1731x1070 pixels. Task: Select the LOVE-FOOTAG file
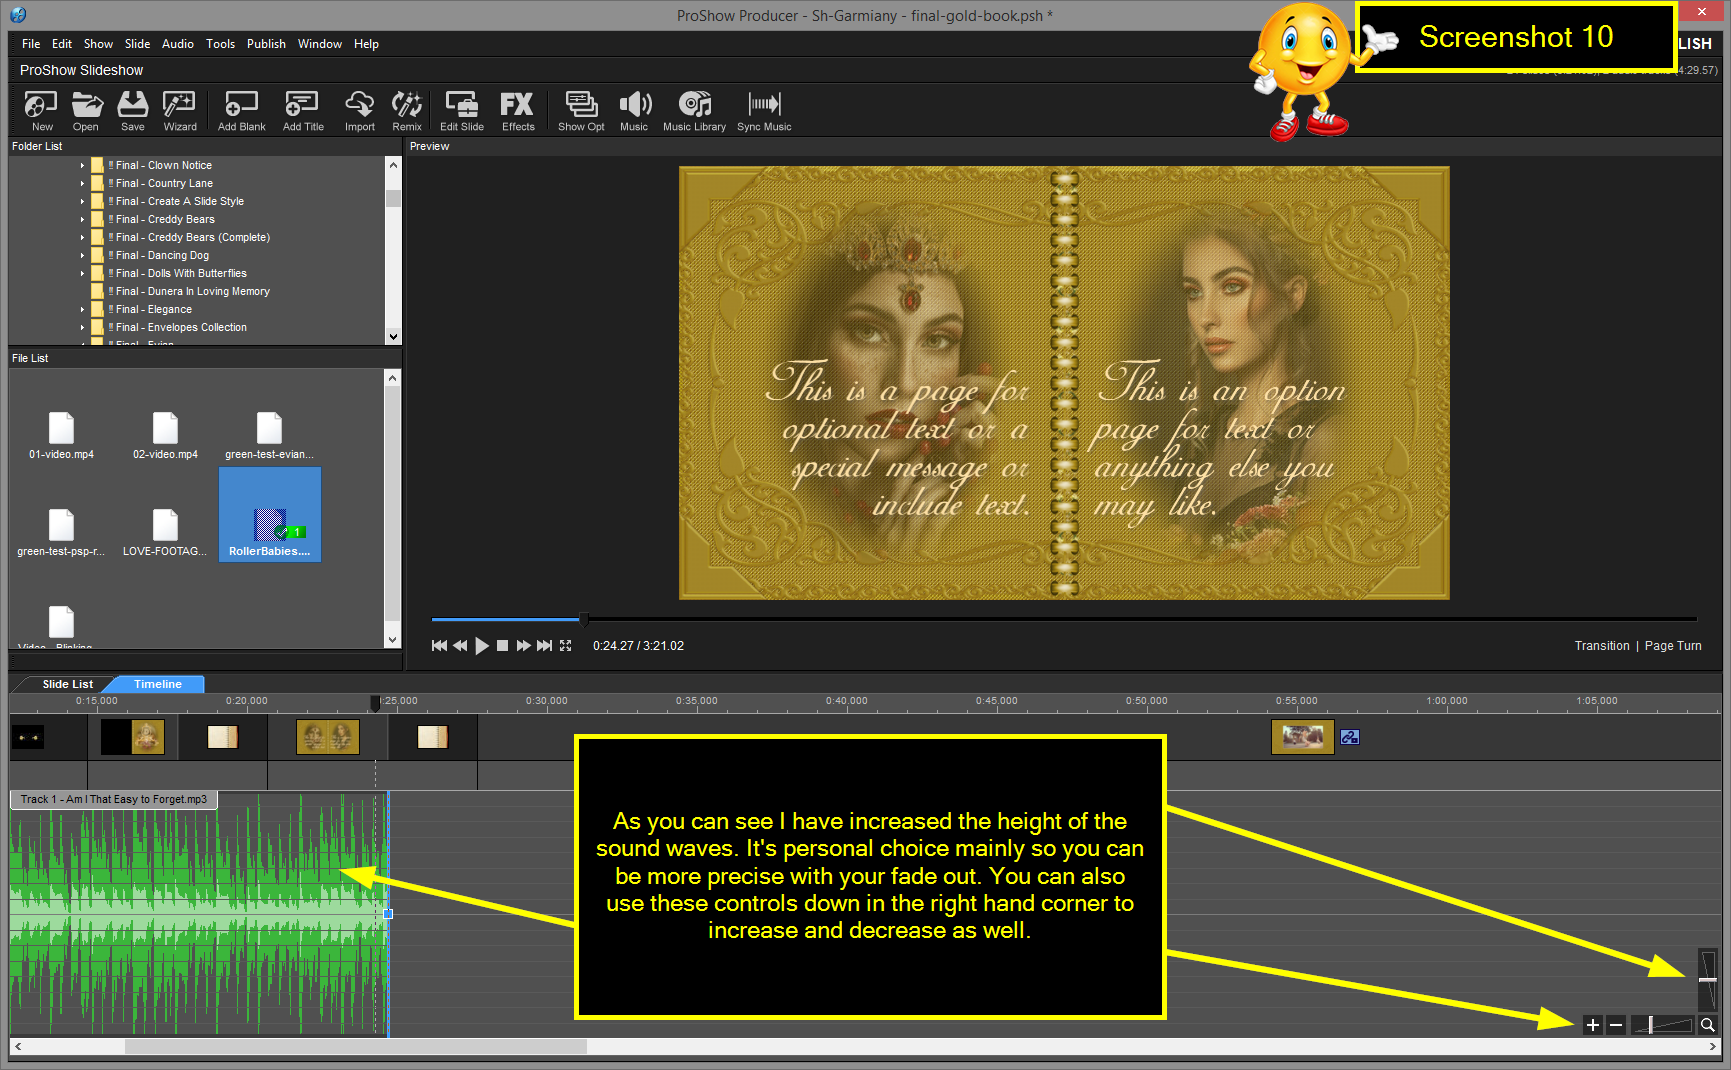point(165,533)
